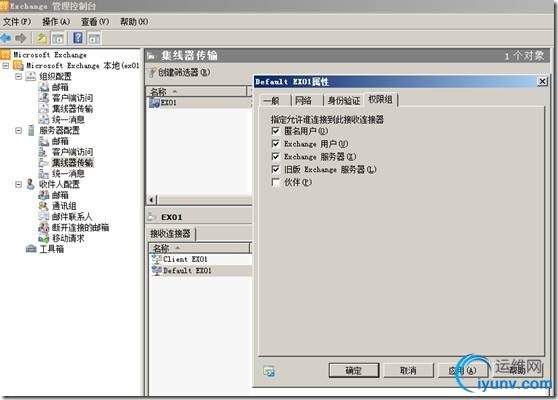
Task: Toggle the 匿名用户 checkbox
Action: point(275,131)
